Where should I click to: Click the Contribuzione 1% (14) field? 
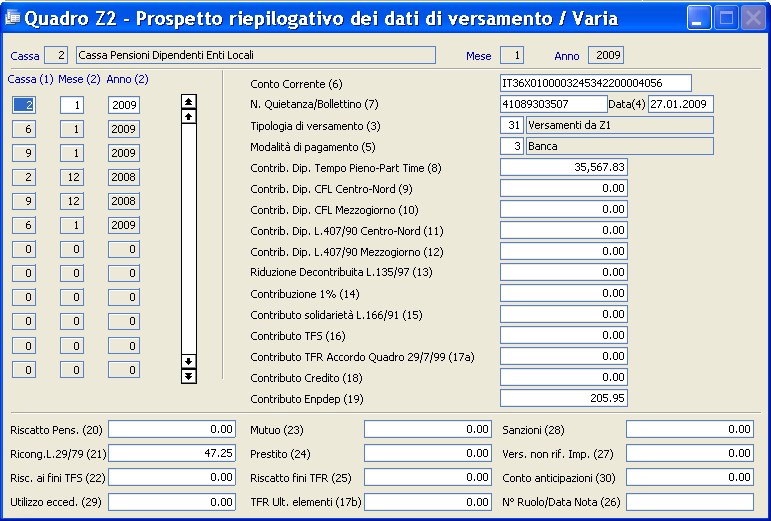pyautogui.click(x=563, y=293)
